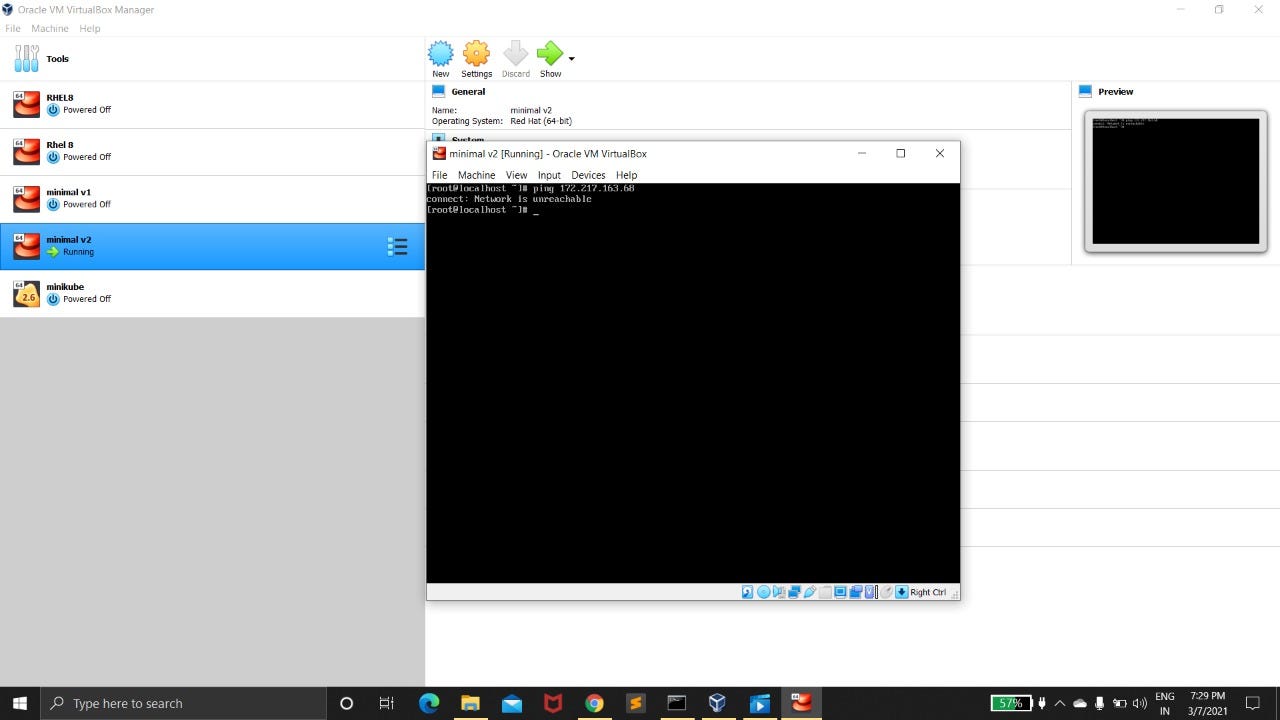1280x720 pixels.
Task: Open the minimal v2 machine tools menu icon
Action: (x=397, y=246)
